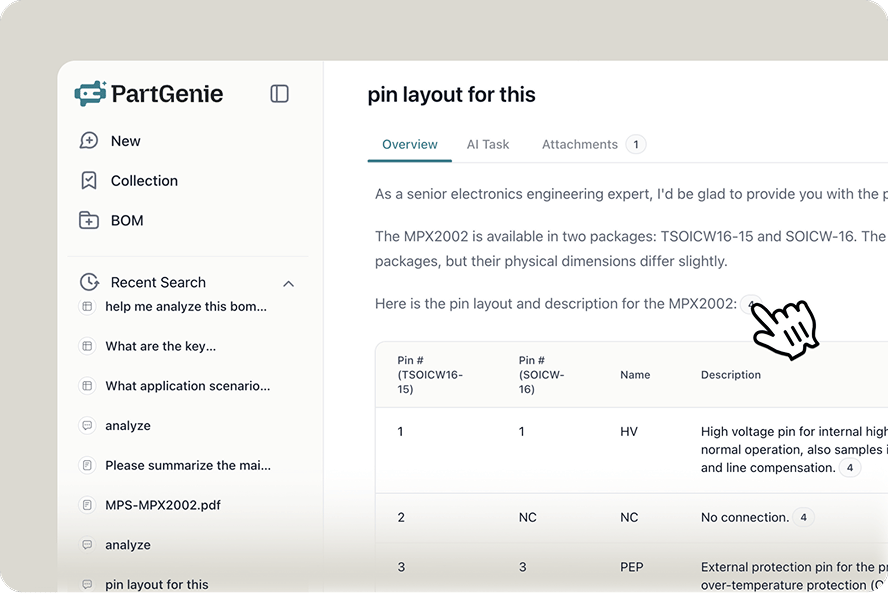Image resolution: width=888 pixels, height=593 pixels.
Task: Click the PartGenie brand name text
Action: [167, 94]
